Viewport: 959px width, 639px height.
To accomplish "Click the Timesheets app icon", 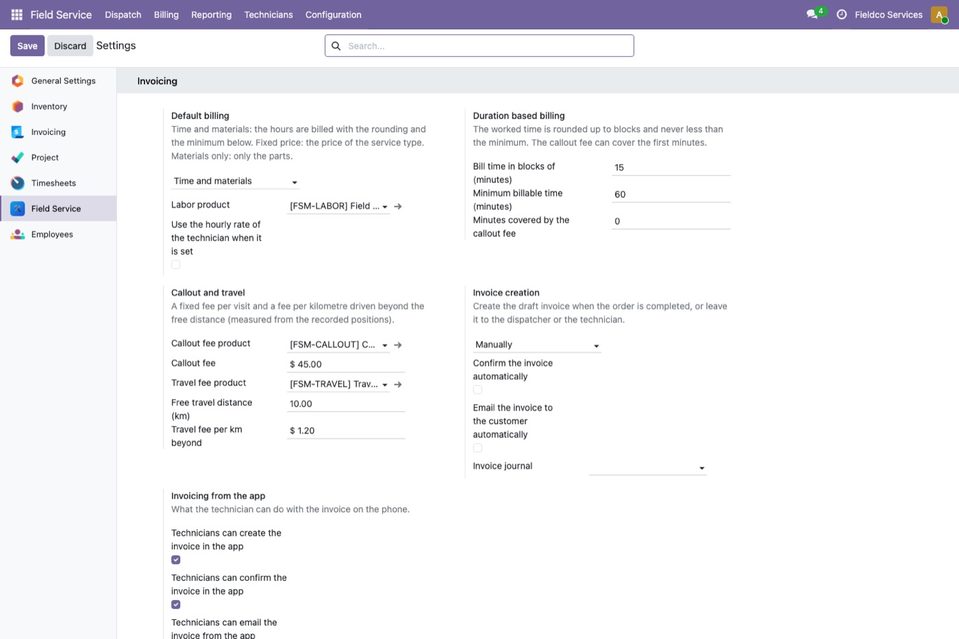I will [18, 183].
